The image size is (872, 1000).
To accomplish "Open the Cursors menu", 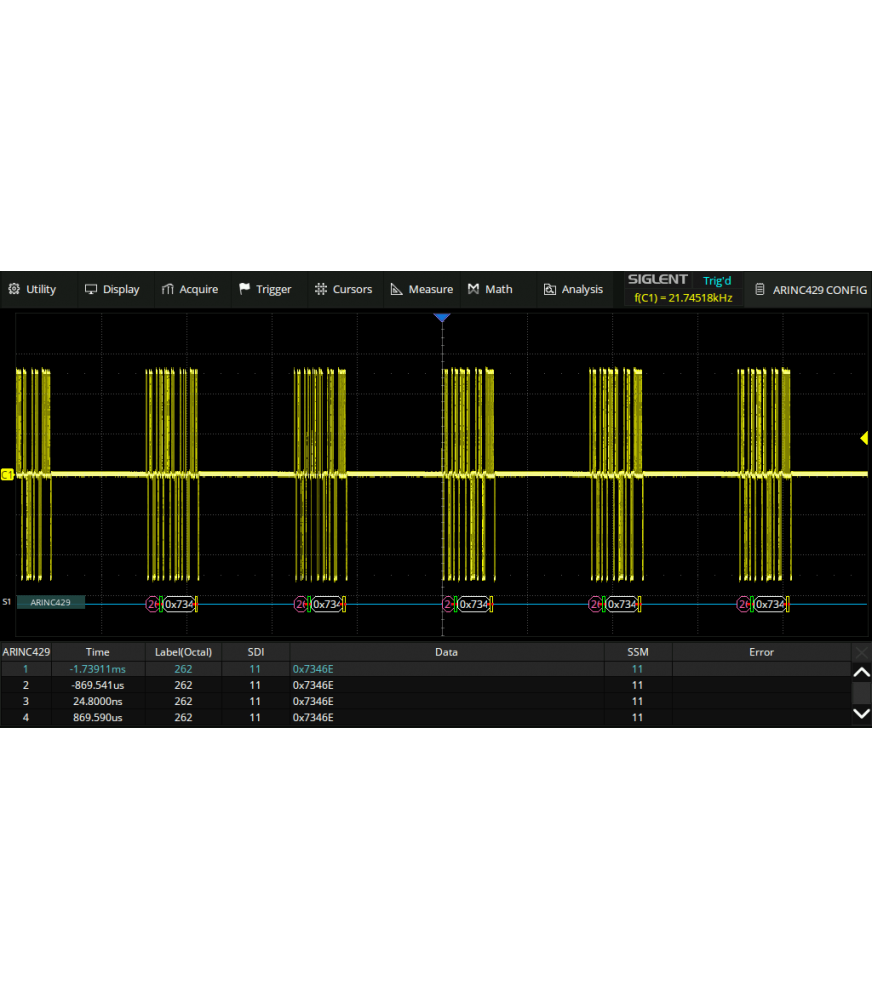I will tap(343, 290).
